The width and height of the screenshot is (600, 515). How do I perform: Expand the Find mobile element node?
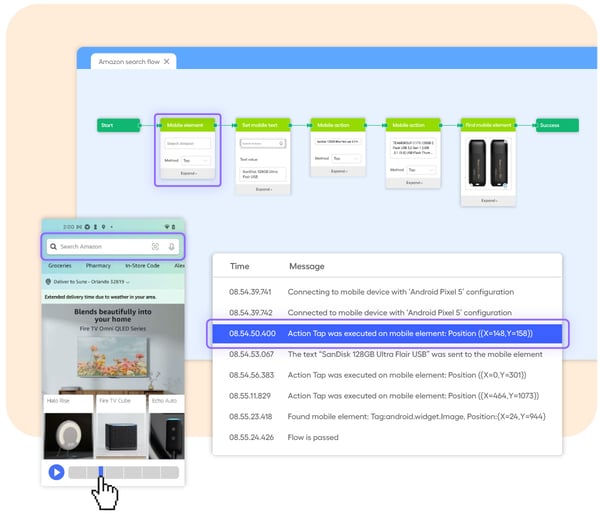coord(489,200)
